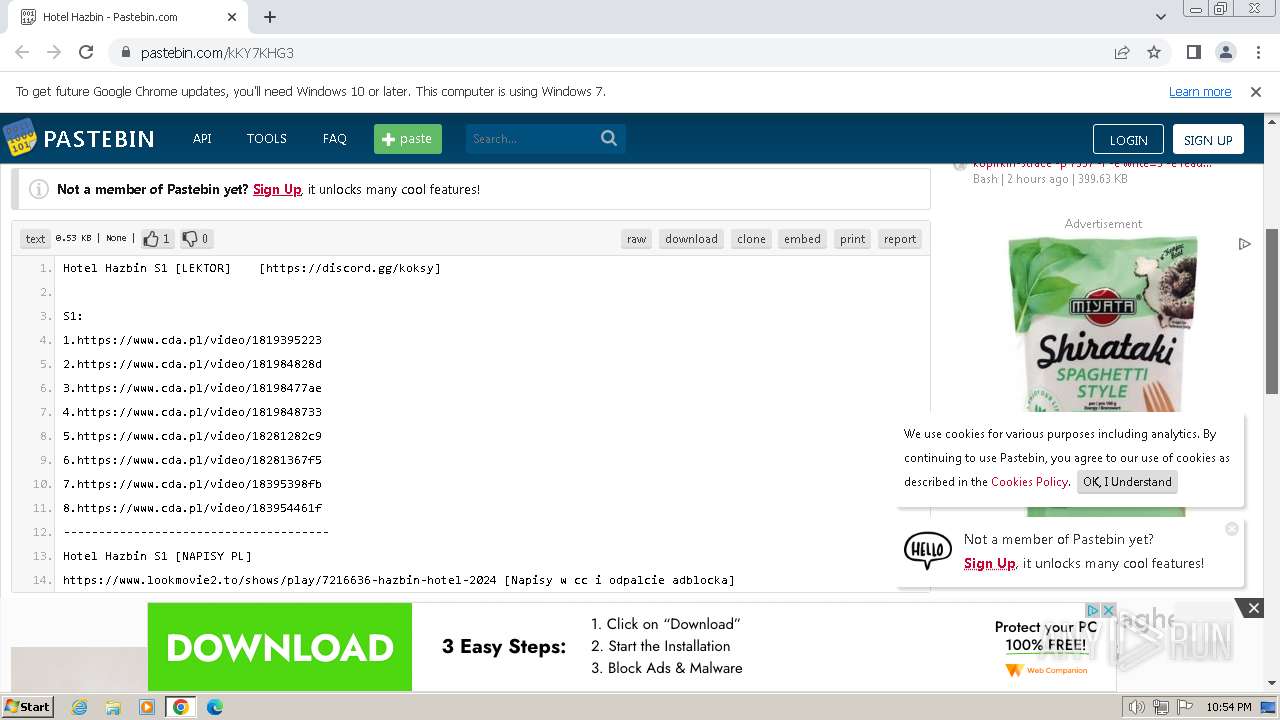Click the taskbar clock 10:54 PM
Viewport: 1280px width, 720px height.
[x=1229, y=707]
